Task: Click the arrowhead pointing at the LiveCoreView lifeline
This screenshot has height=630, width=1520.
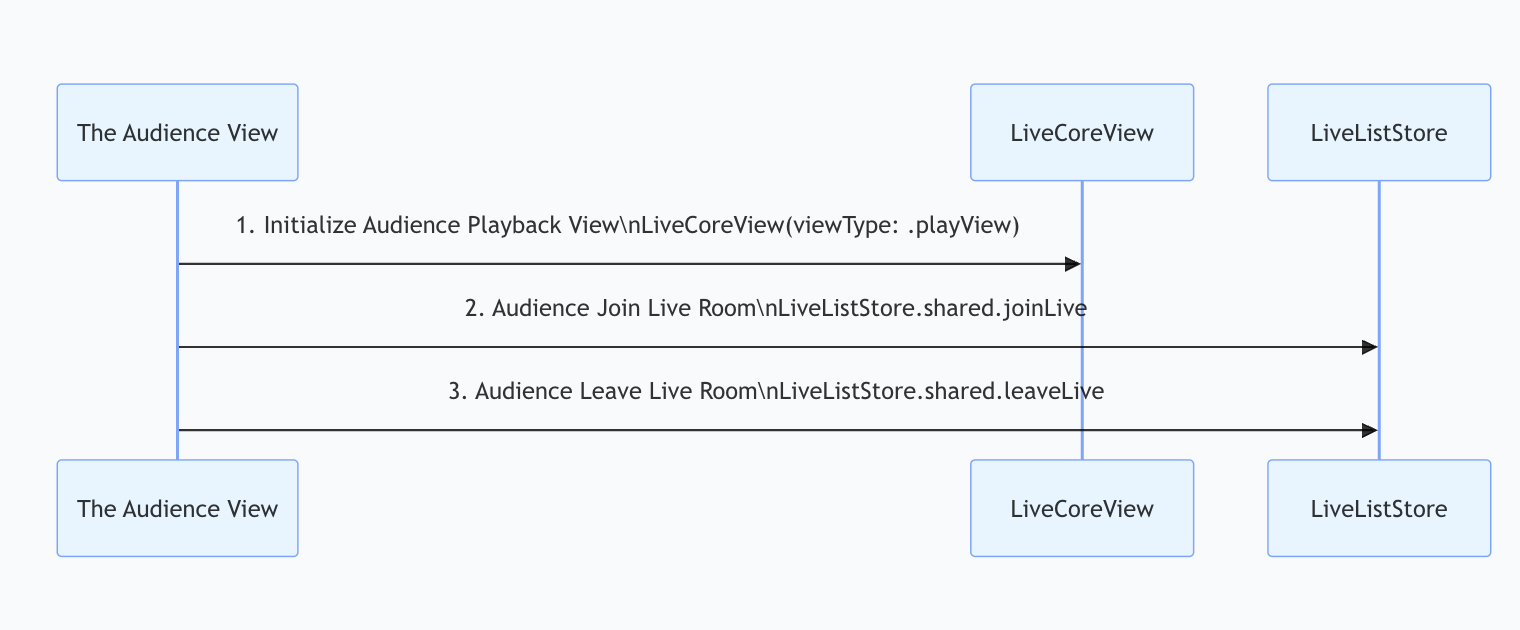Action: (x=1073, y=264)
